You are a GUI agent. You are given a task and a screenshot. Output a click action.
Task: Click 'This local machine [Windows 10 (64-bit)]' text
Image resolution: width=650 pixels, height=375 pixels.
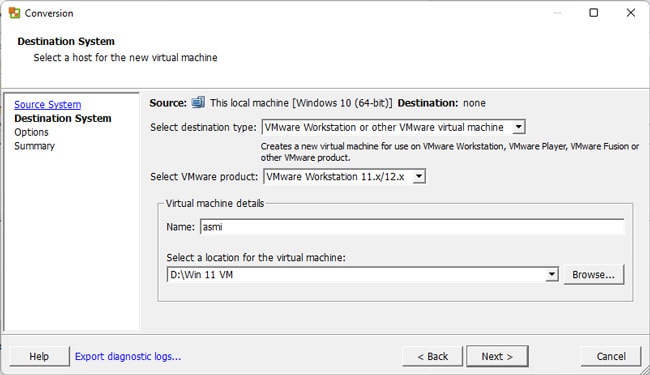coord(301,103)
